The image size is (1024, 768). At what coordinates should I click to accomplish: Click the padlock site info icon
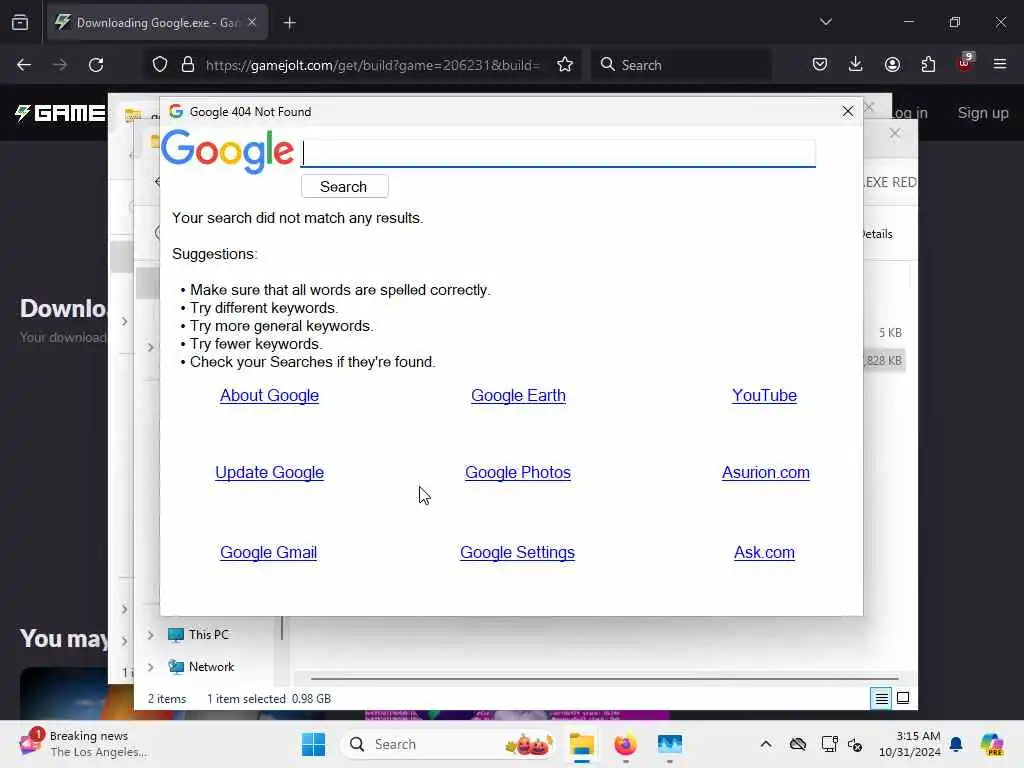tap(188, 65)
